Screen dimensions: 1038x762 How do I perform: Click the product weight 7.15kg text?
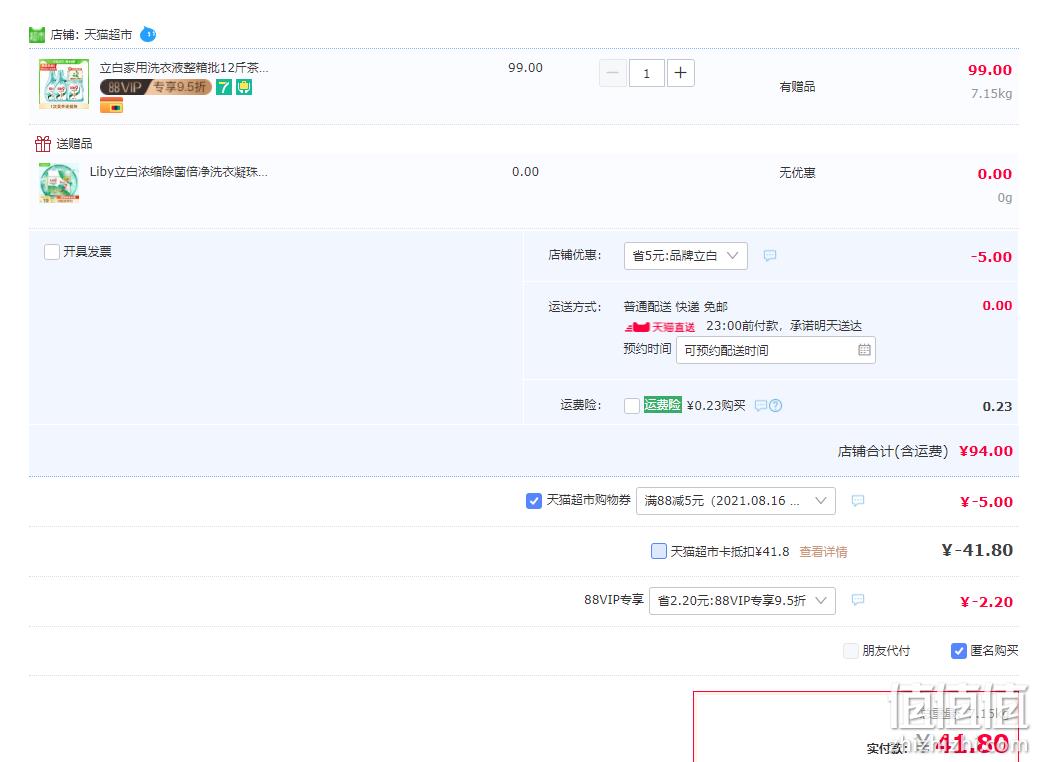[x=991, y=93]
